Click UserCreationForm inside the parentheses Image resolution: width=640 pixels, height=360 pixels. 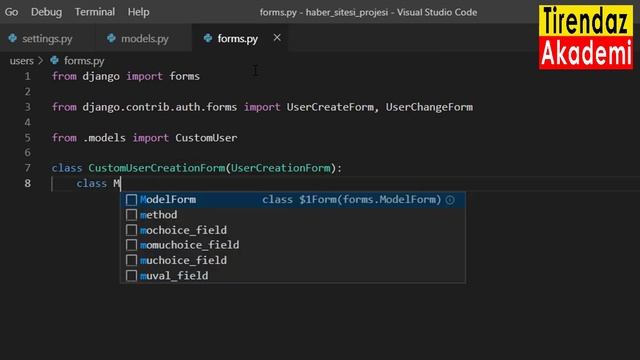(281, 168)
